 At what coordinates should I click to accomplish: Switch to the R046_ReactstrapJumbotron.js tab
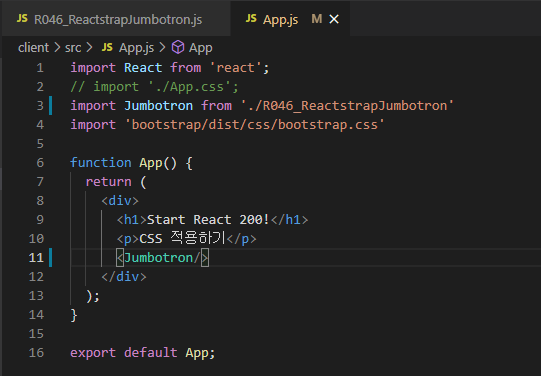[116, 19]
